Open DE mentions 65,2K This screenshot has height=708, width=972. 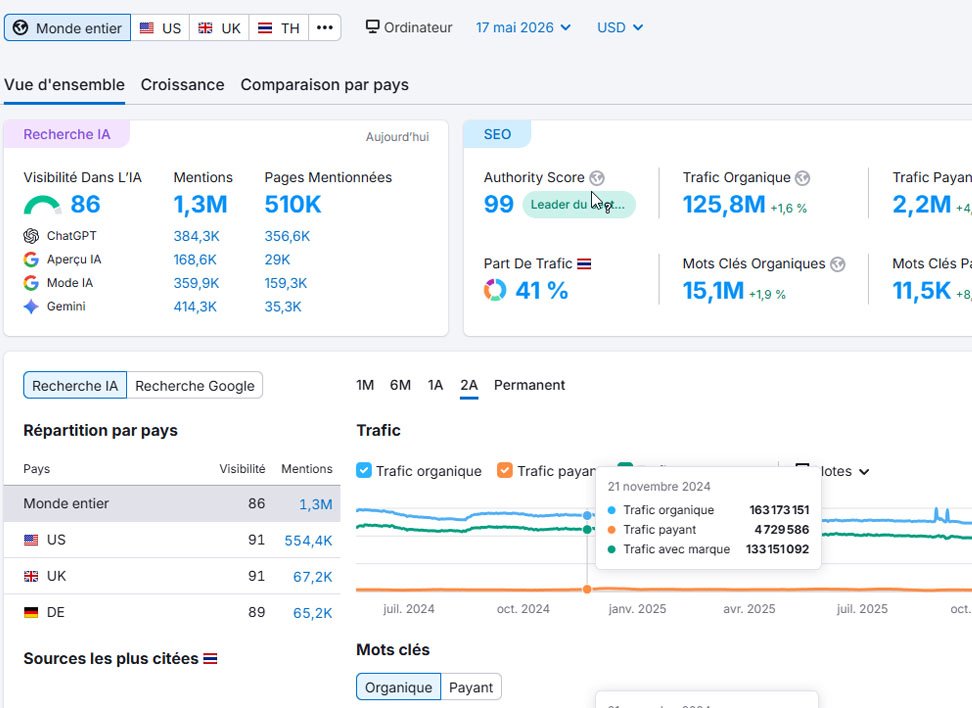point(312,613)
